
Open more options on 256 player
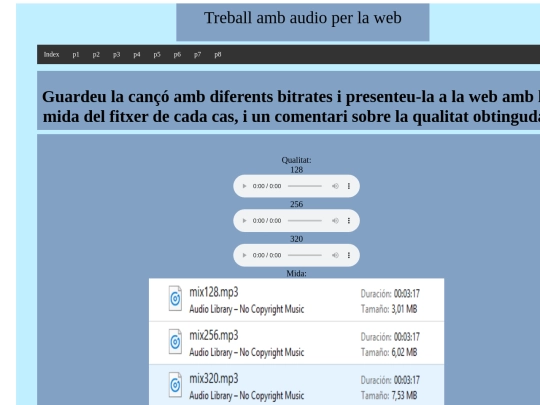[349, 220]
